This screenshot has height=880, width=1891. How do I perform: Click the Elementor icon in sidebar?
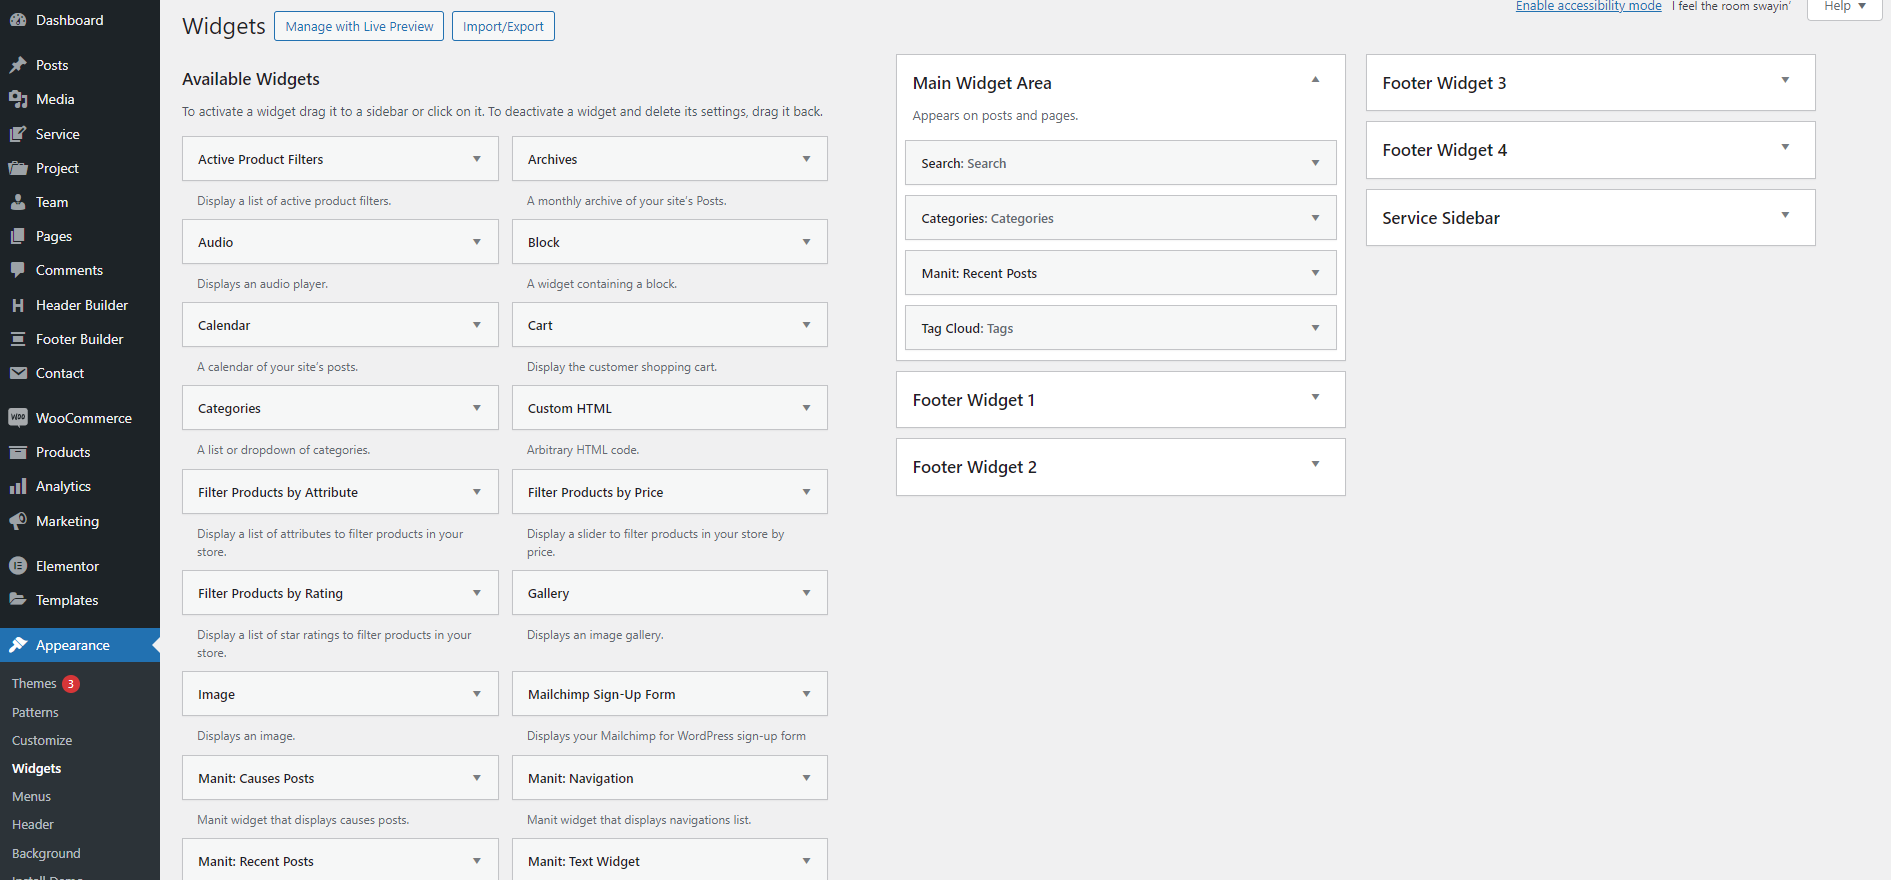point(18,566)
